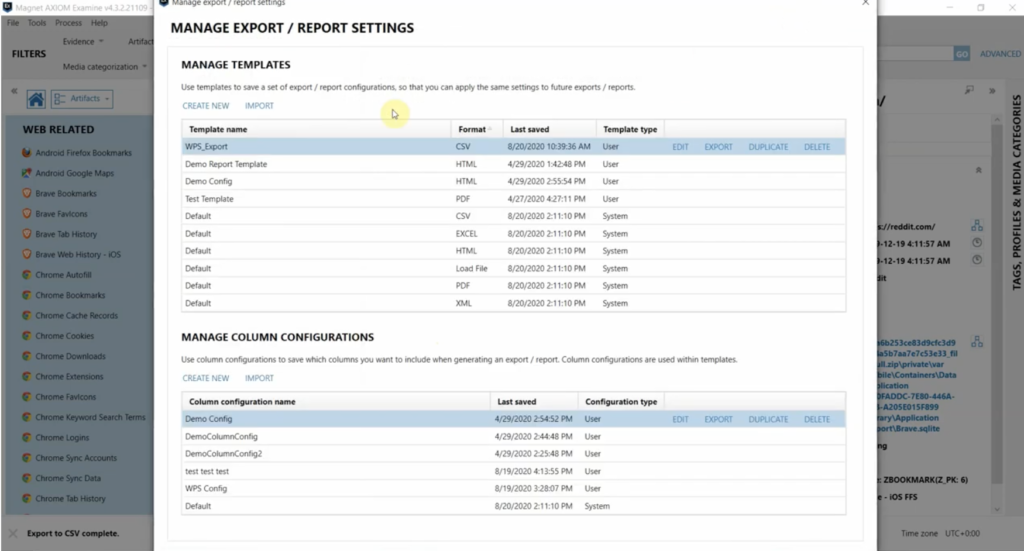This screenshot has width=1024, height=551.
Task: Click DELETE for the WPS_Export template
Action: (x=817, y=147)
